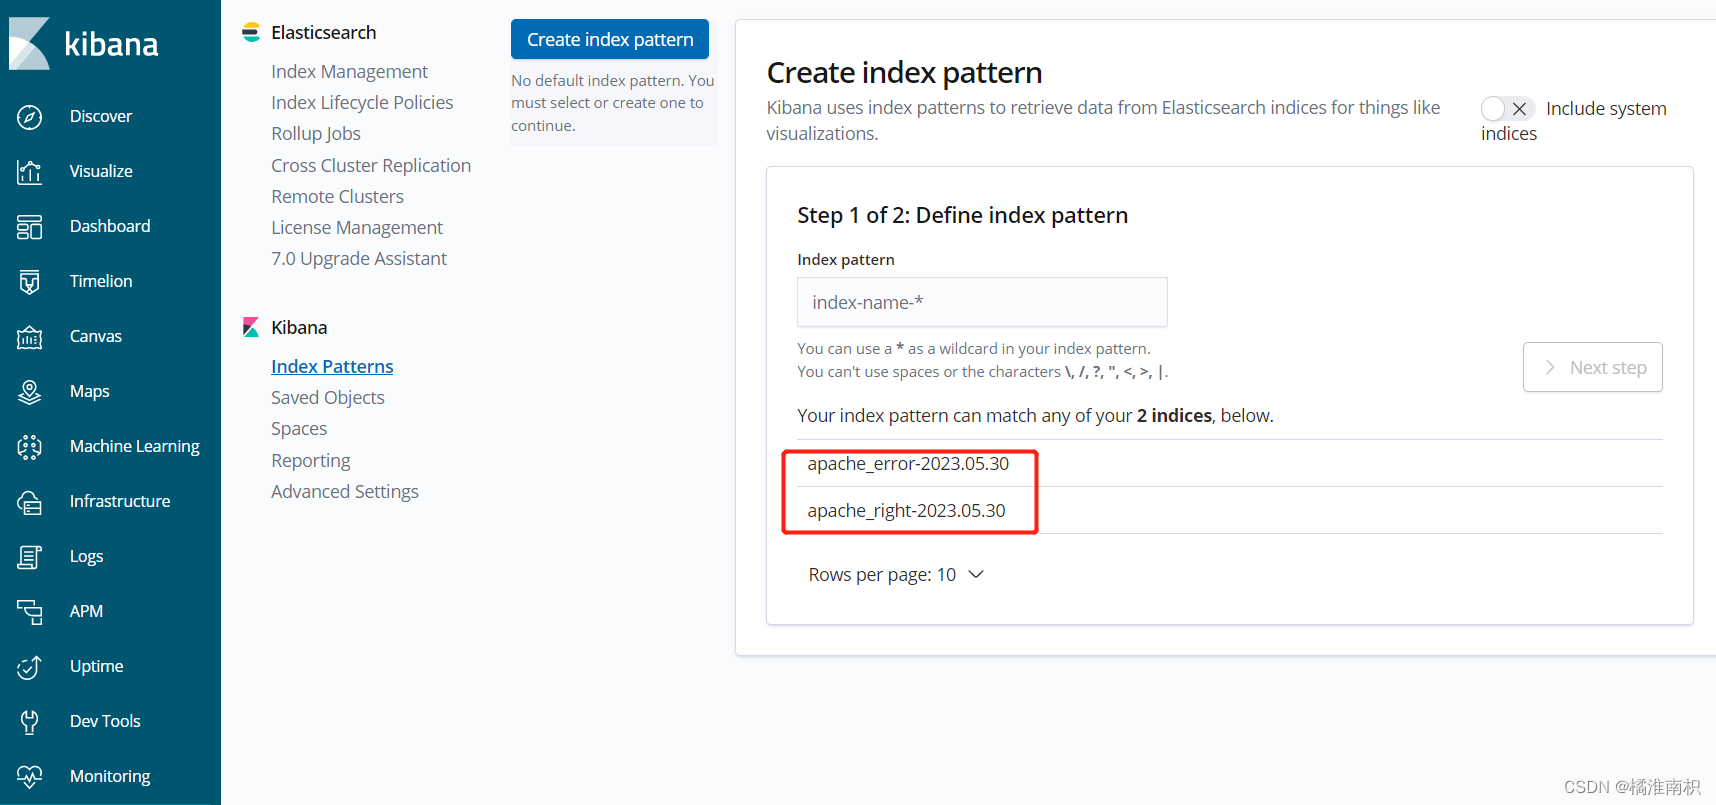The height and width of the screenshot is (805, 1716).
Task: Toggle Include system indices switch
Action: coord(1508,108)
